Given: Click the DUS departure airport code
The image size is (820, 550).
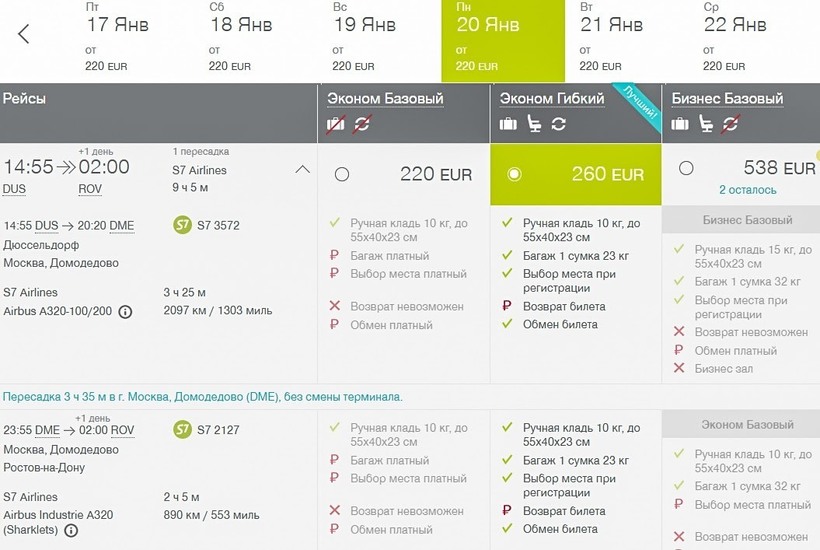Looking at the screenshot, I should 15,189.
